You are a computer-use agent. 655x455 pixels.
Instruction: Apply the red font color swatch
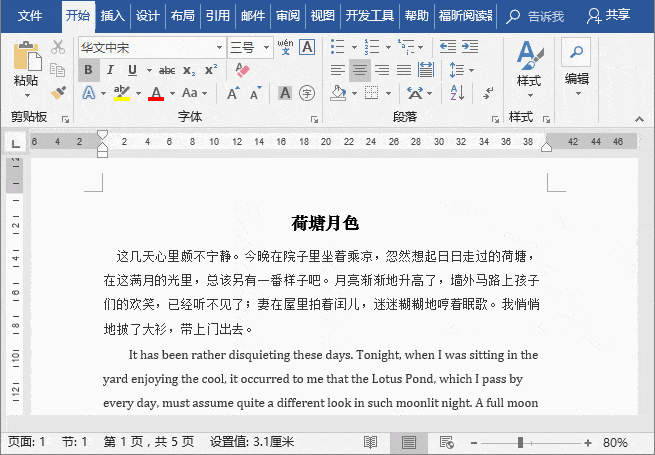pyautogui.click(x=156, y=93)
